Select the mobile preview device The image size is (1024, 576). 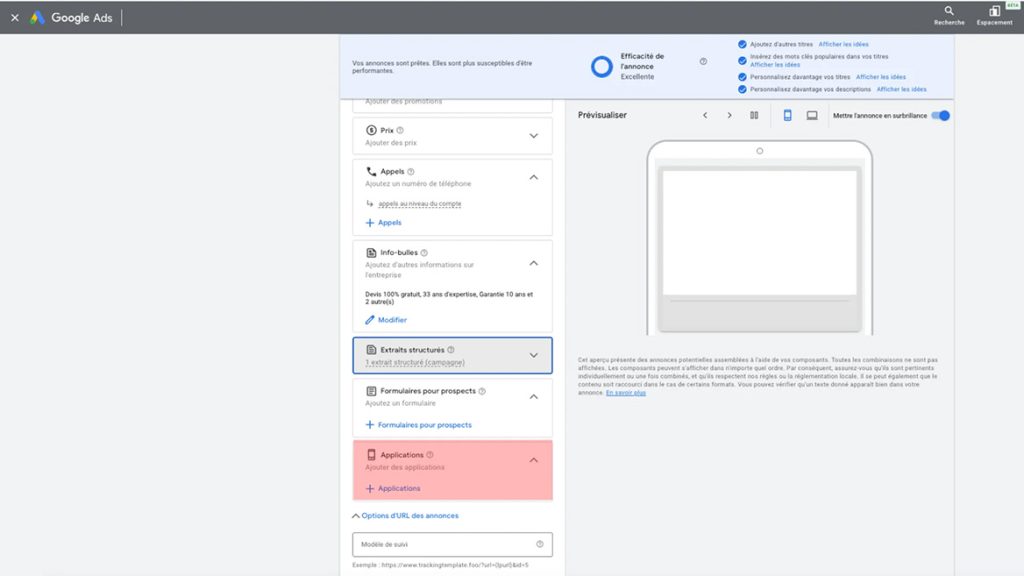pos(788,116)
